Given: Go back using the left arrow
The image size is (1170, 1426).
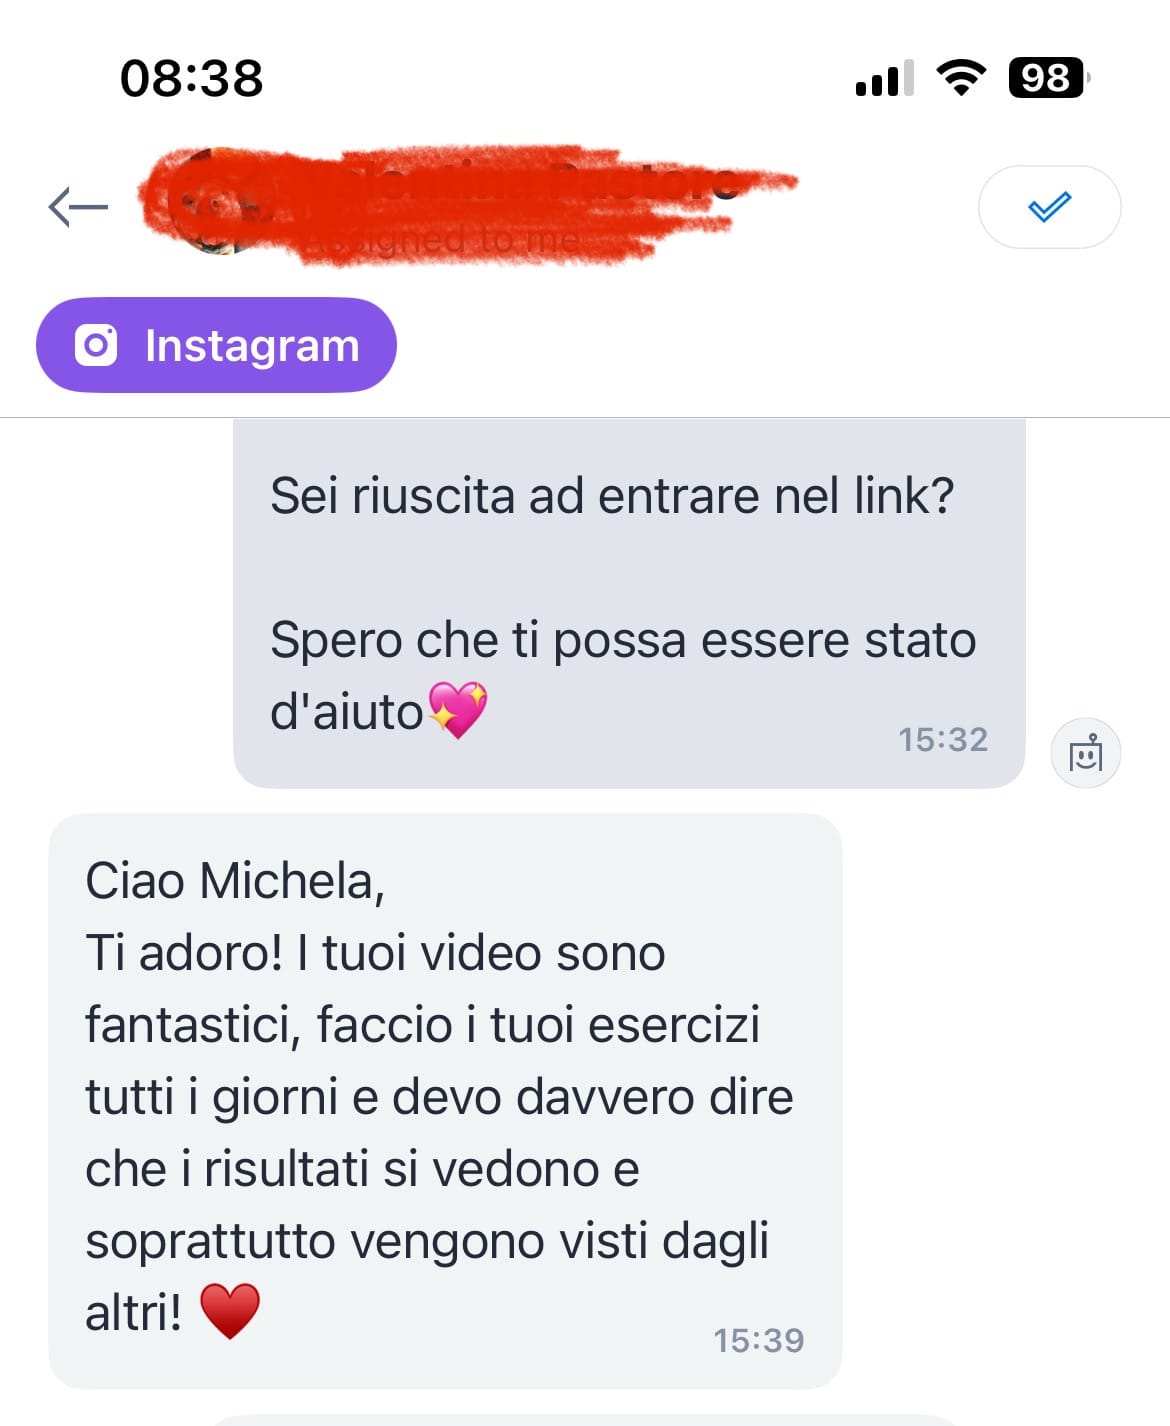Looking at the screenshot, I should pyautogui.click(x=78, y=207).
